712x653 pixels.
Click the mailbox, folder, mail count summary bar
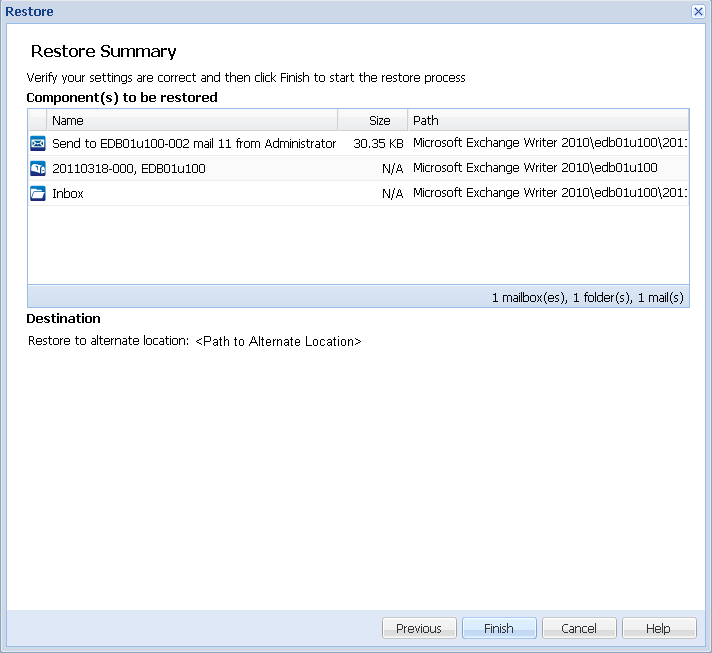[587, 297]
